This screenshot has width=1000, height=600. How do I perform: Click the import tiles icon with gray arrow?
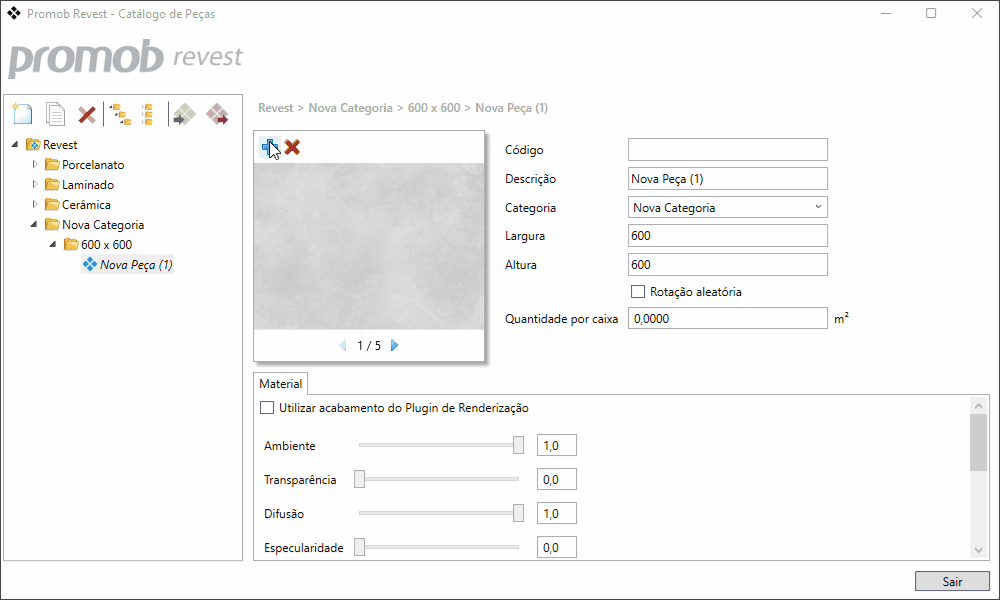click(x=183, y=114)
